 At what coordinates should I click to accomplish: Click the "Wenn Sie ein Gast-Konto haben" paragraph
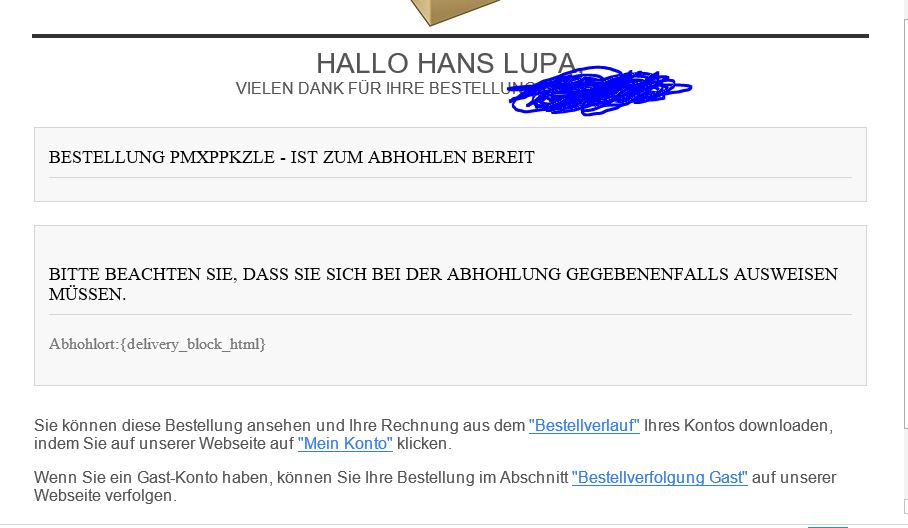pyautogui.click(x=435, y=486)
